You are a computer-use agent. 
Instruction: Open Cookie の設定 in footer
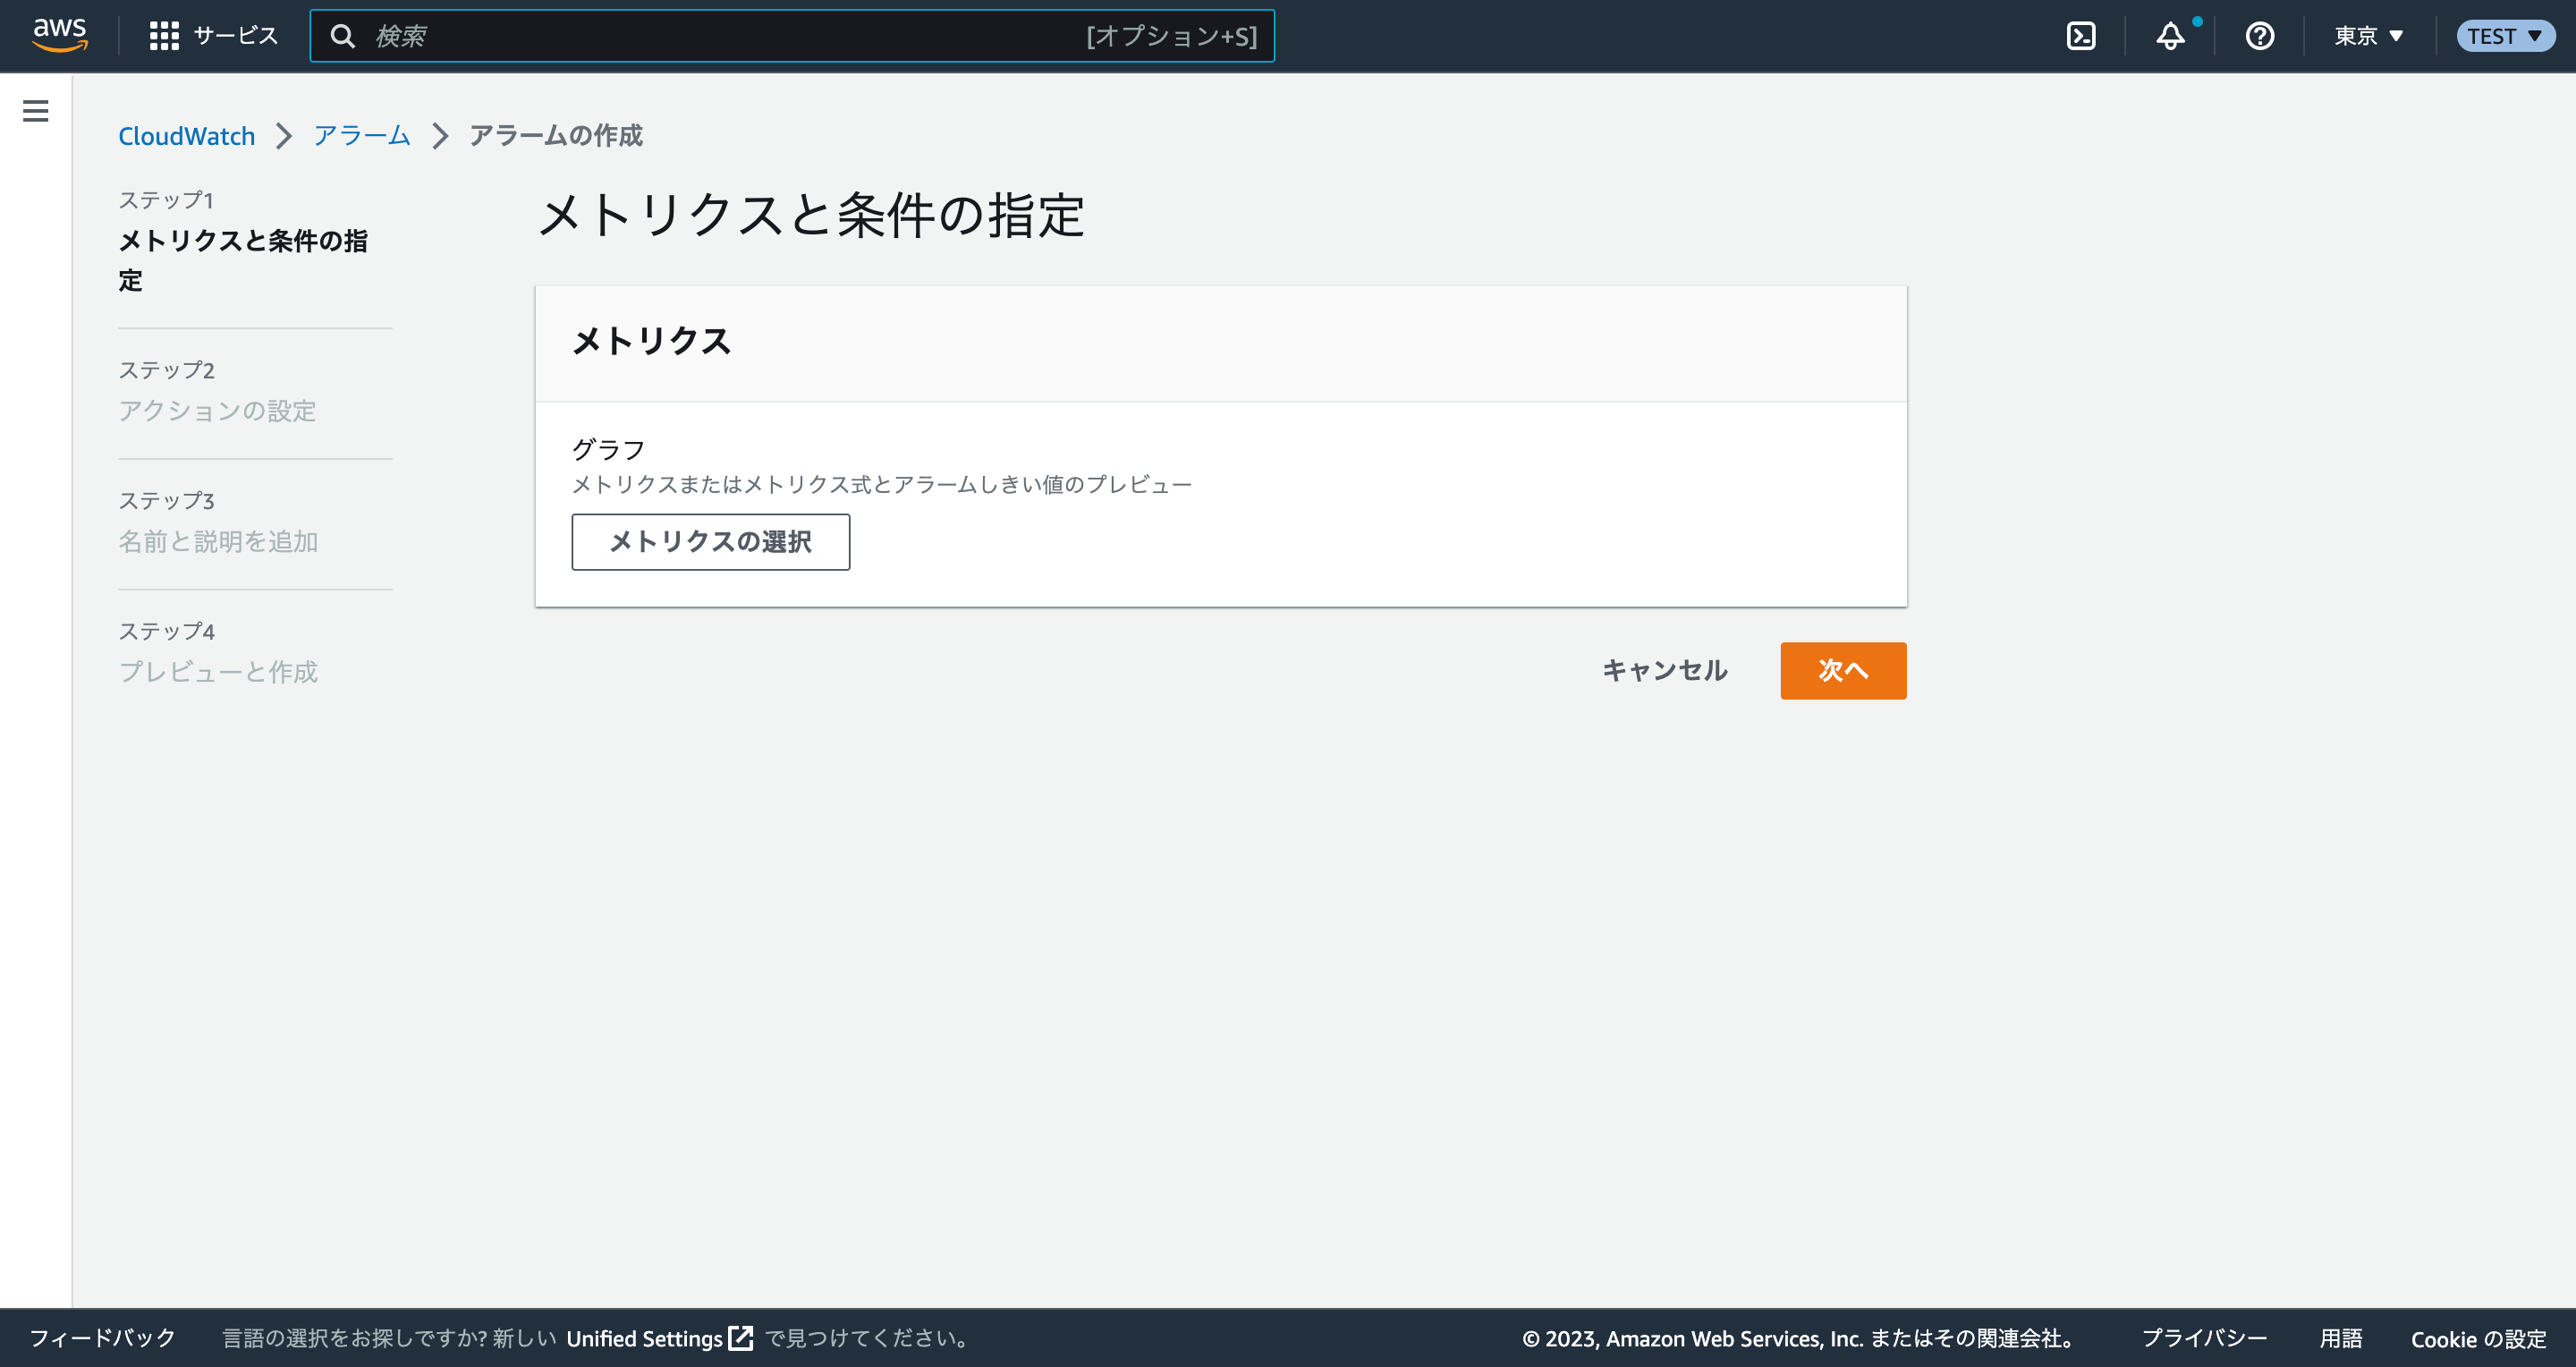coord(2479,1338)
